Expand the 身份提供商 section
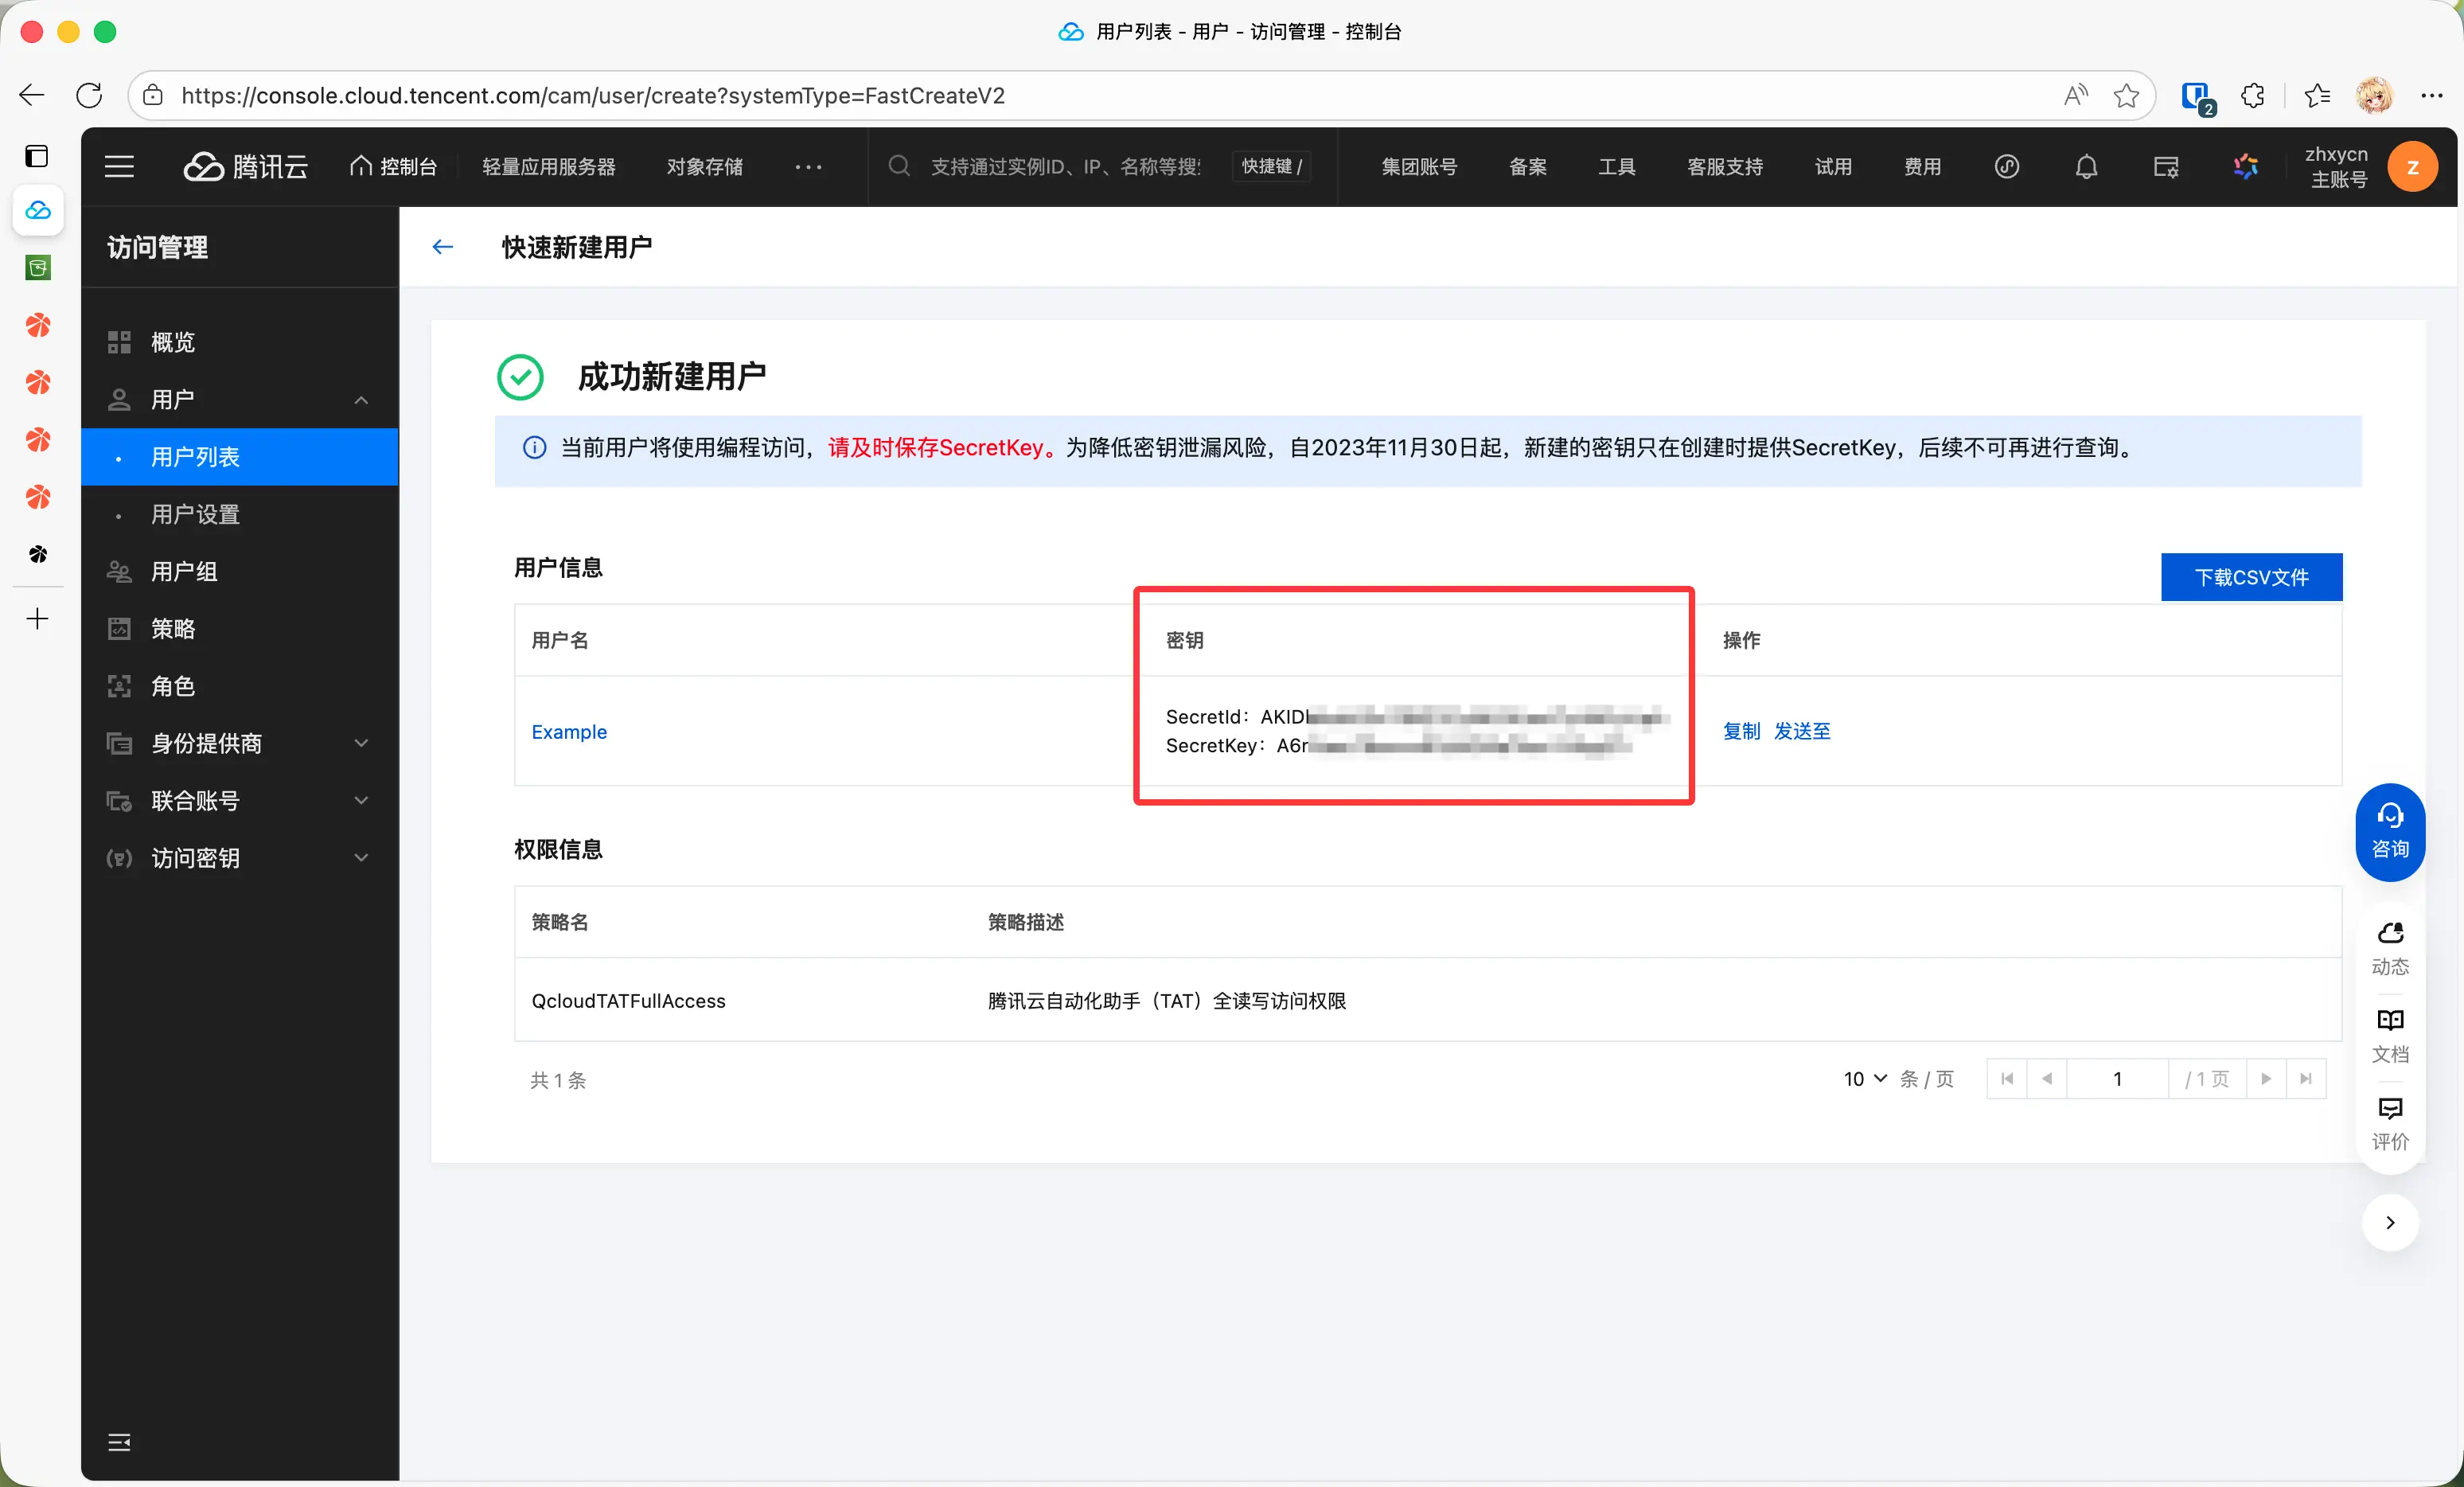The image size is (2464, 1487). [361, 743]
